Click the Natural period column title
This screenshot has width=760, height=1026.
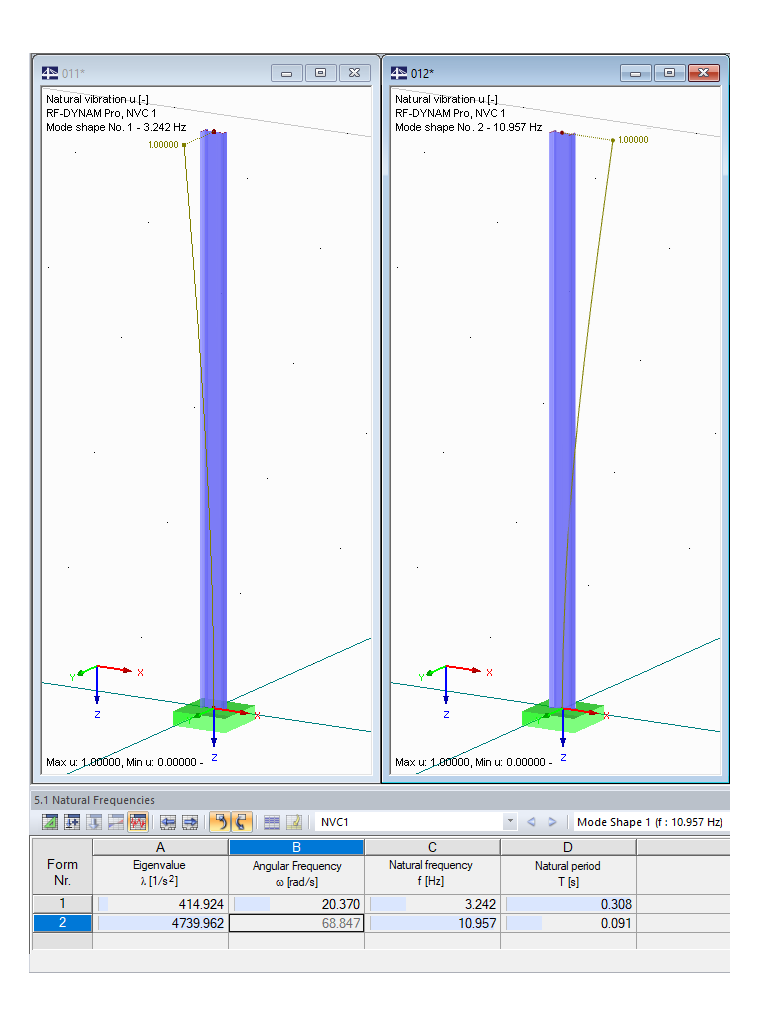(568, 866)
